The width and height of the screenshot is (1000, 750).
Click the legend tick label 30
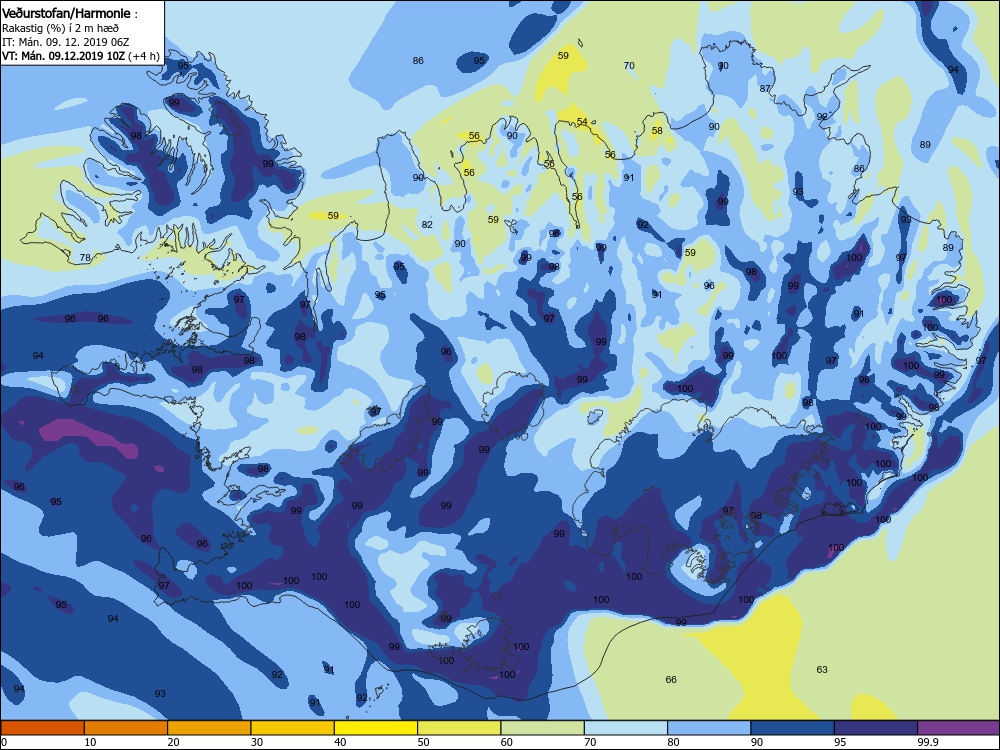point(257,742)
